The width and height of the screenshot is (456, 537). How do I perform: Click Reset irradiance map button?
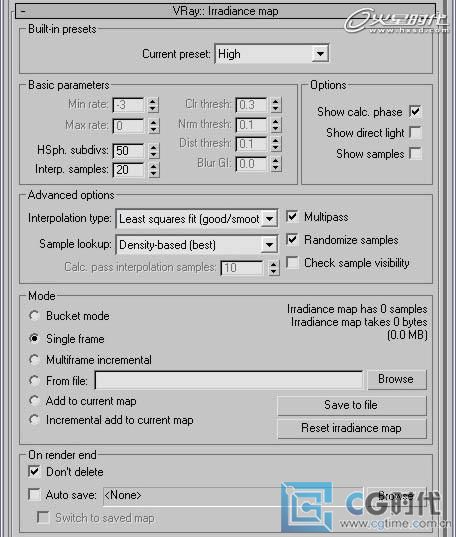(x=352, y=428)
